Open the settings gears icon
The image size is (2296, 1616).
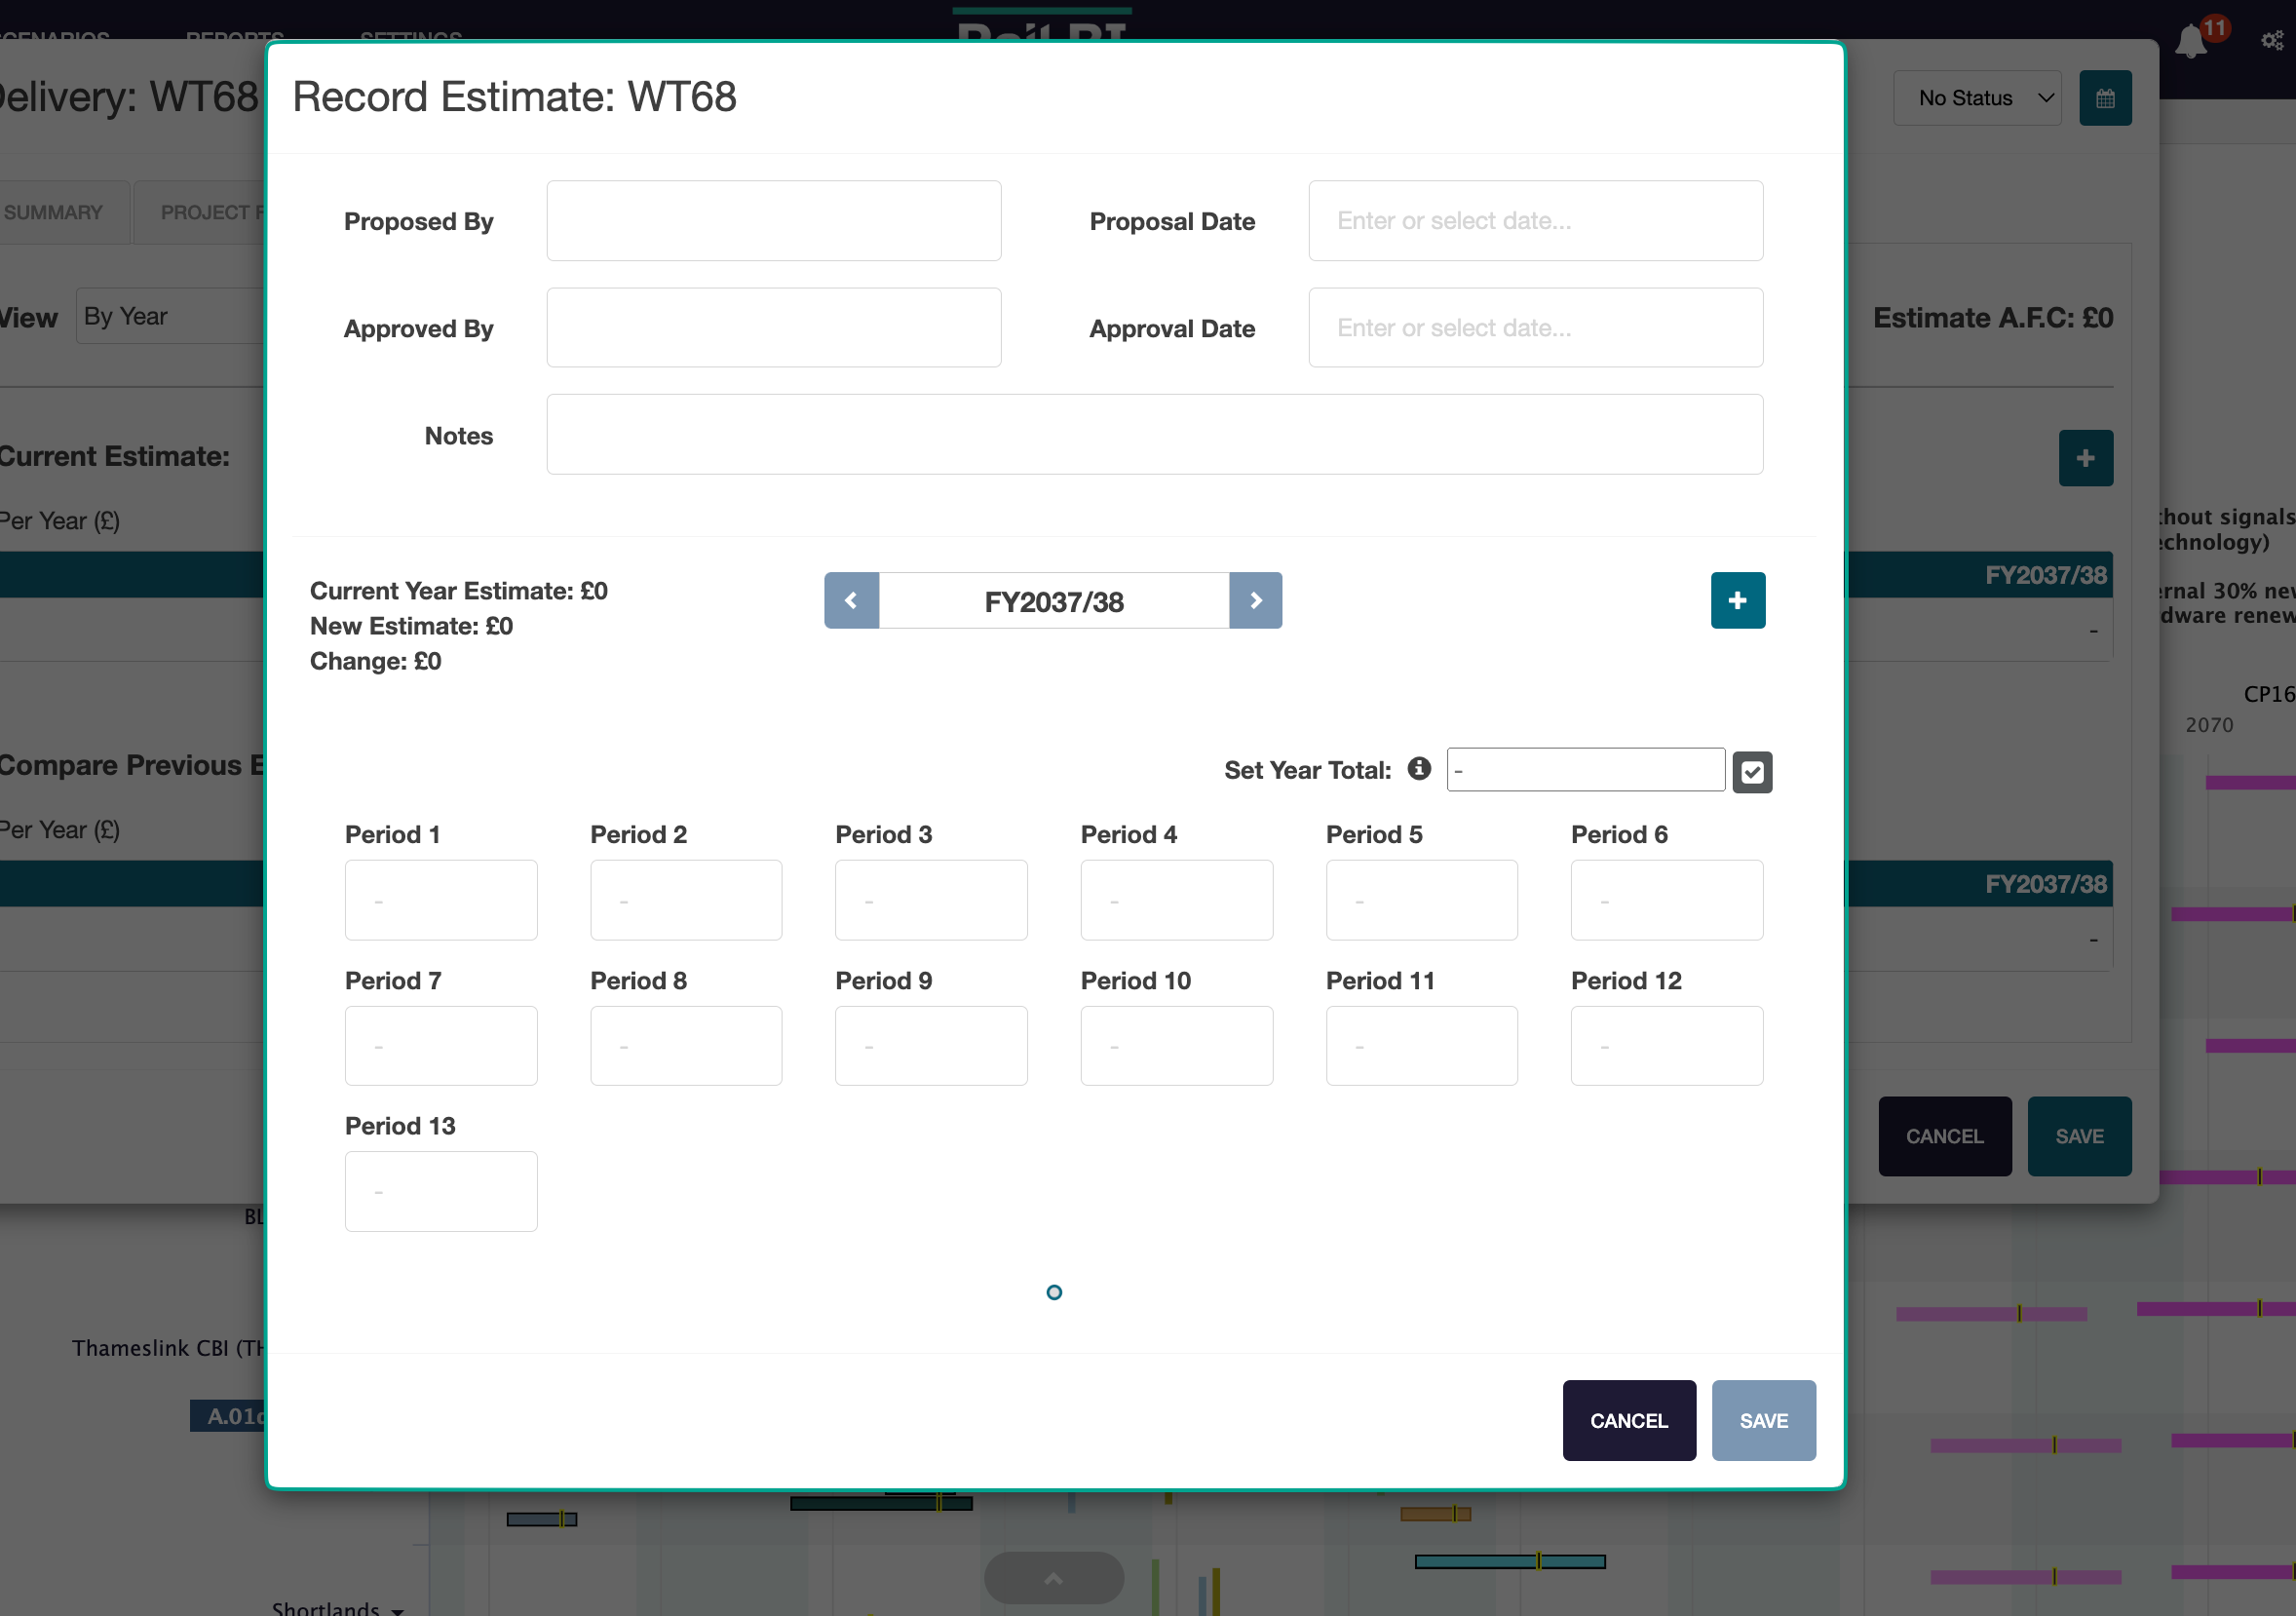(x=2272, y=40)
